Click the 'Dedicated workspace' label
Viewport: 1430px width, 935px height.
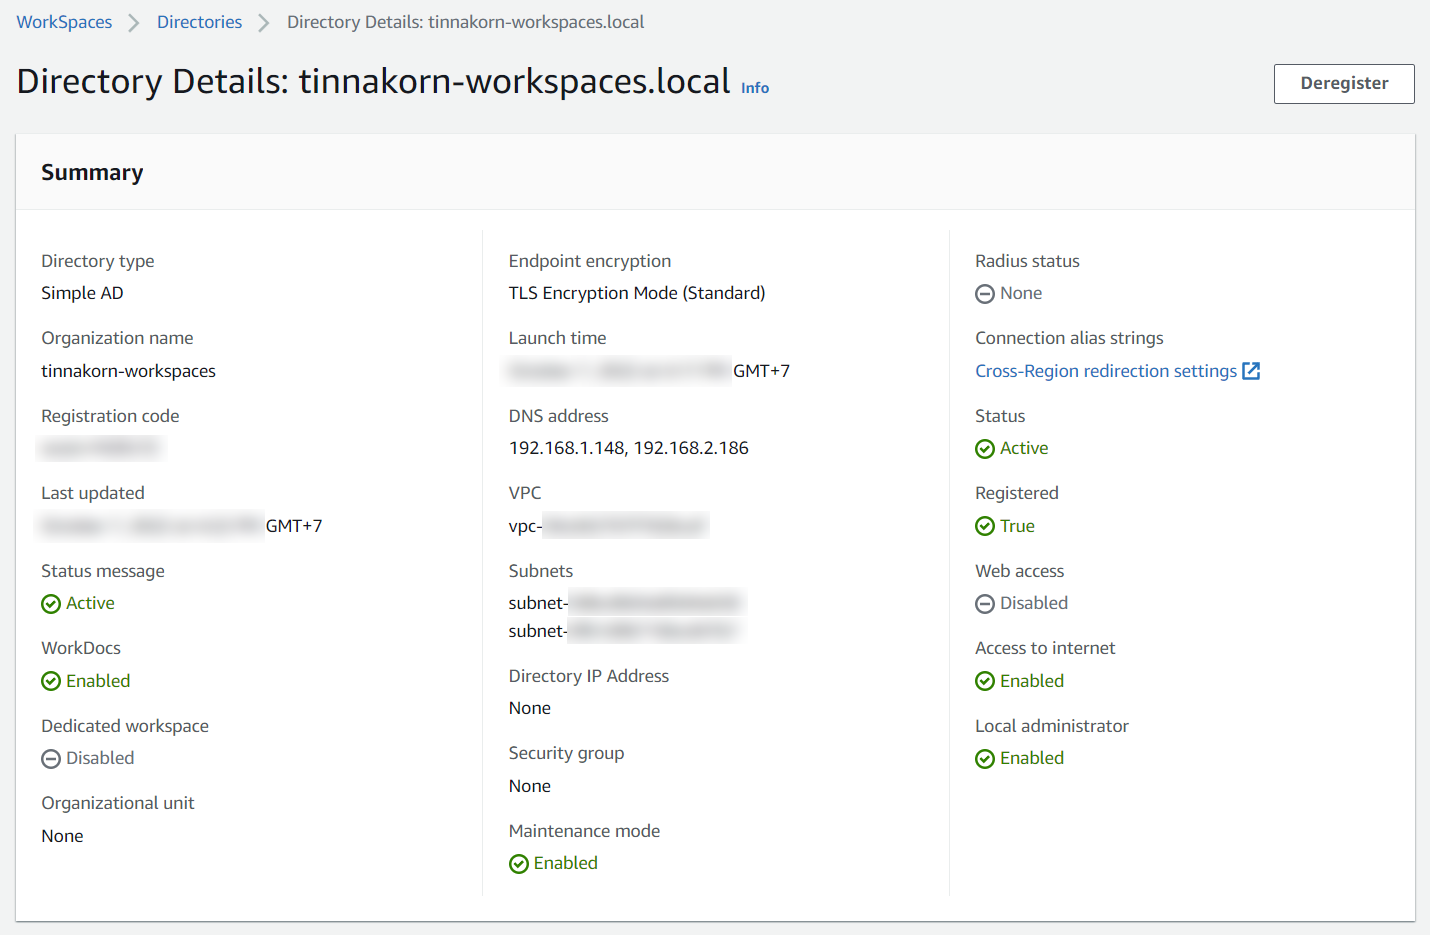click(x=125, y=726)
